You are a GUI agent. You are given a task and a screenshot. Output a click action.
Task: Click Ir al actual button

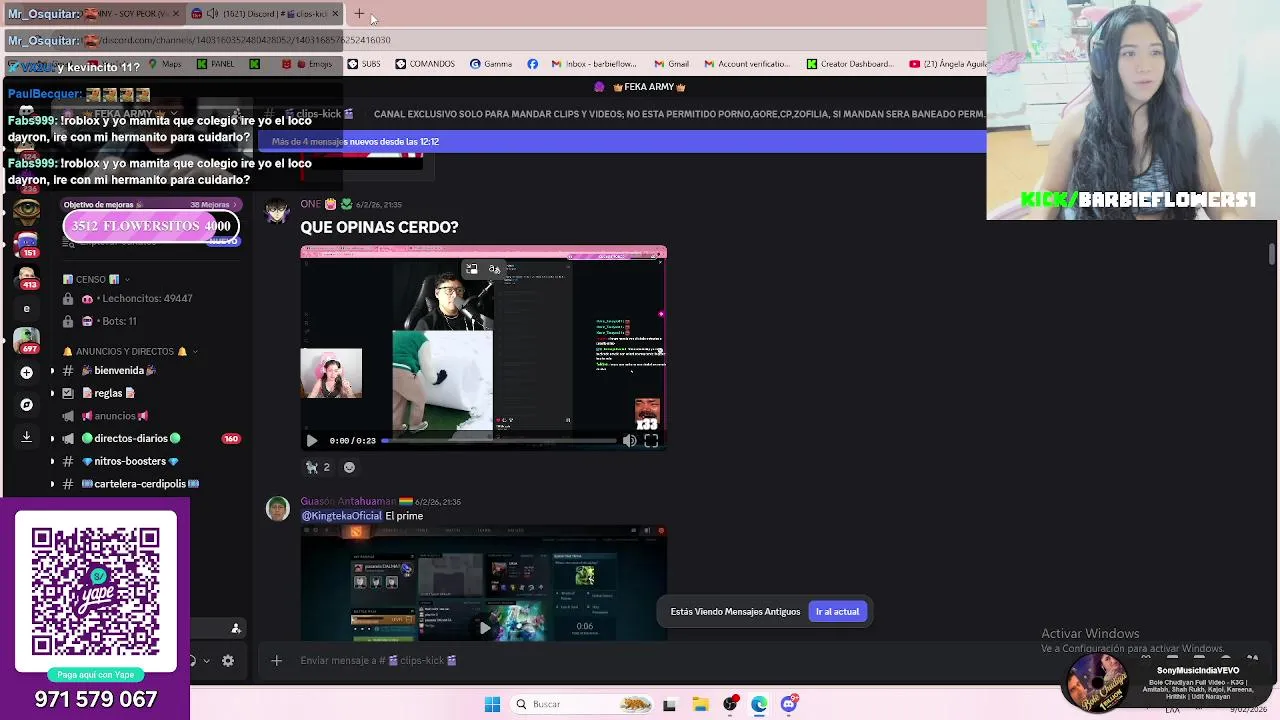(x=837, y=612)
